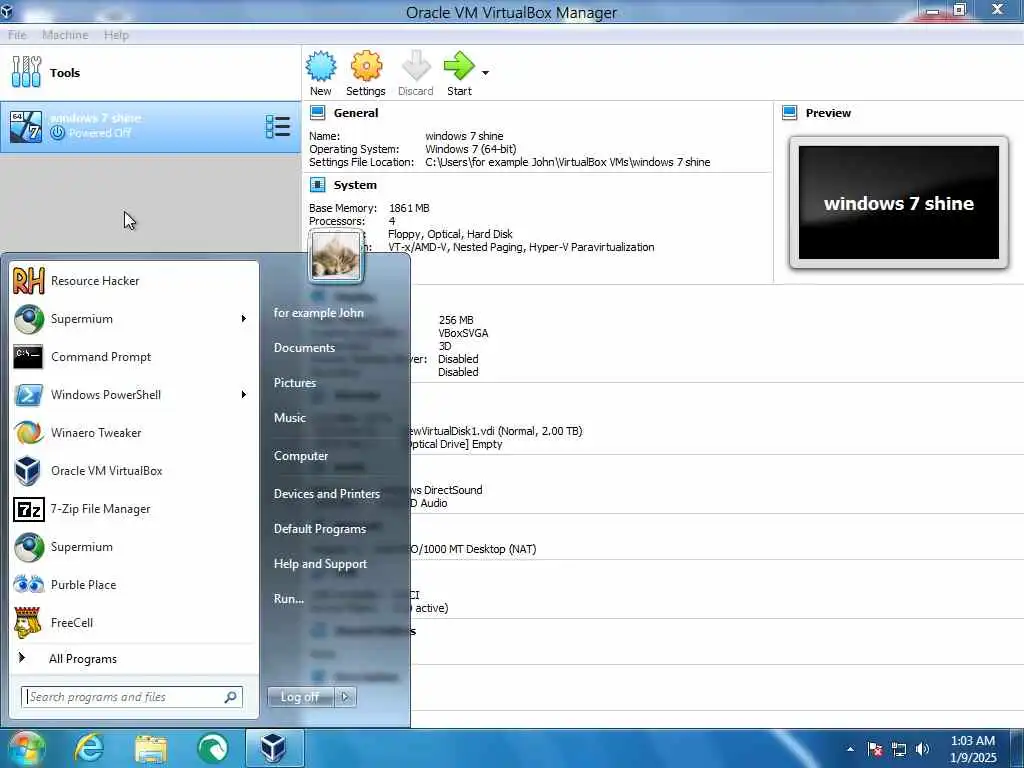
Task: Expand the Supermium jump list arrow
Action: tap(244, 319)
